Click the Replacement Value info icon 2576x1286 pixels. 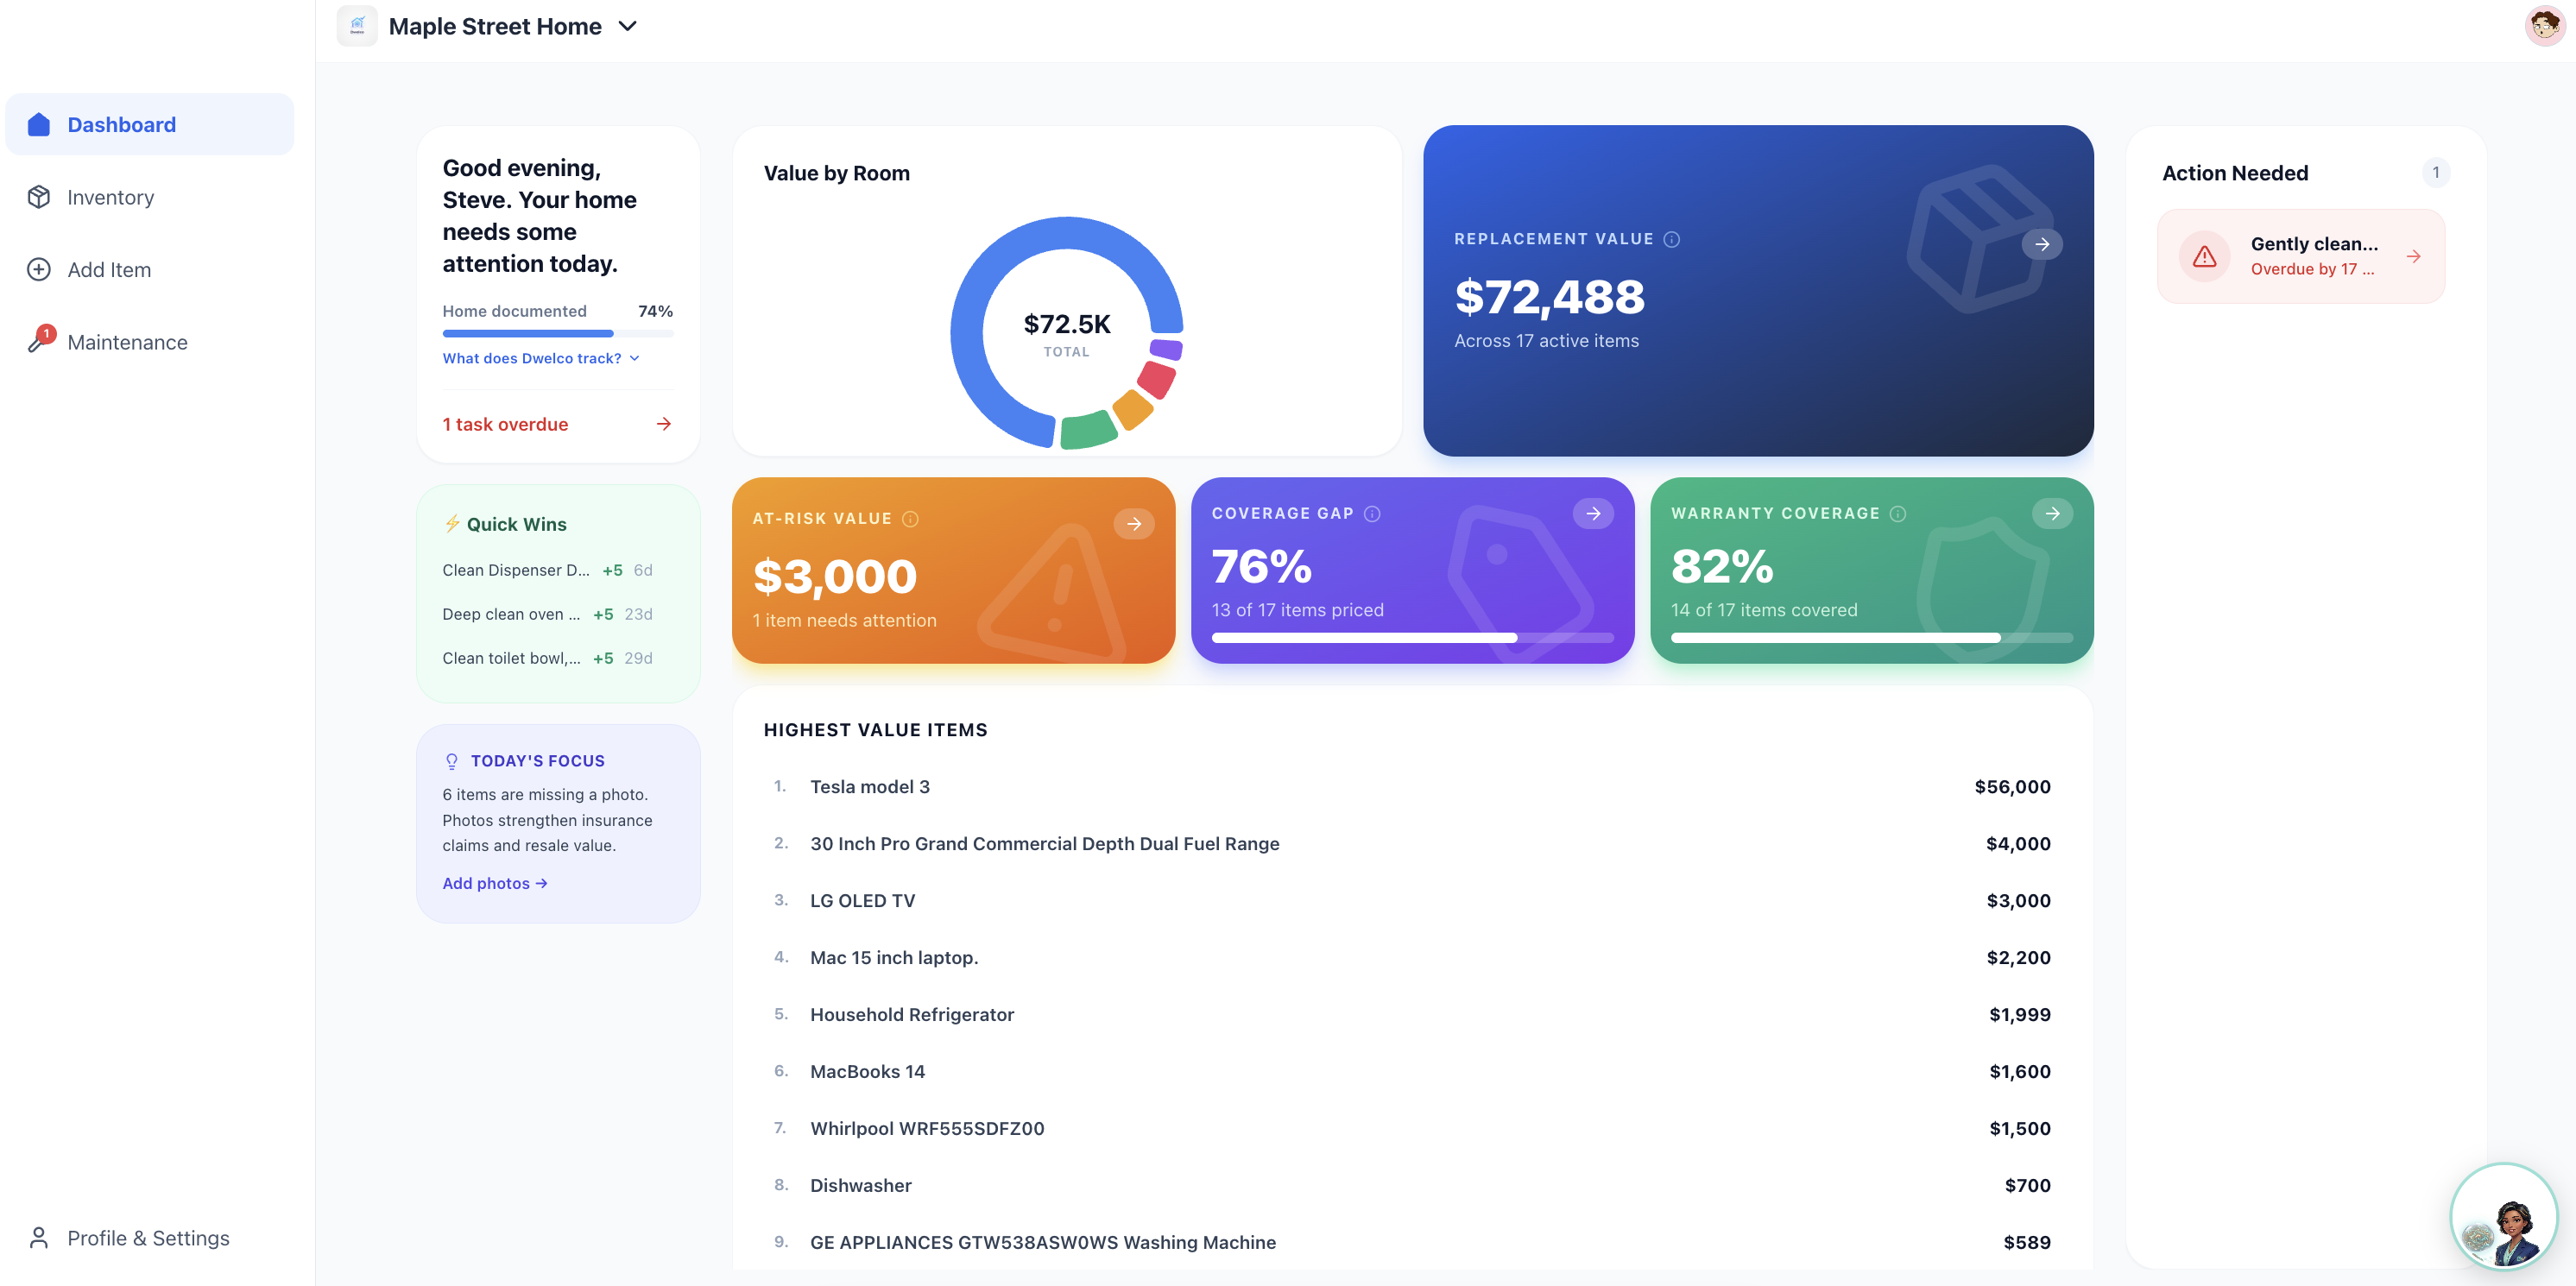tap(1673, 239)
